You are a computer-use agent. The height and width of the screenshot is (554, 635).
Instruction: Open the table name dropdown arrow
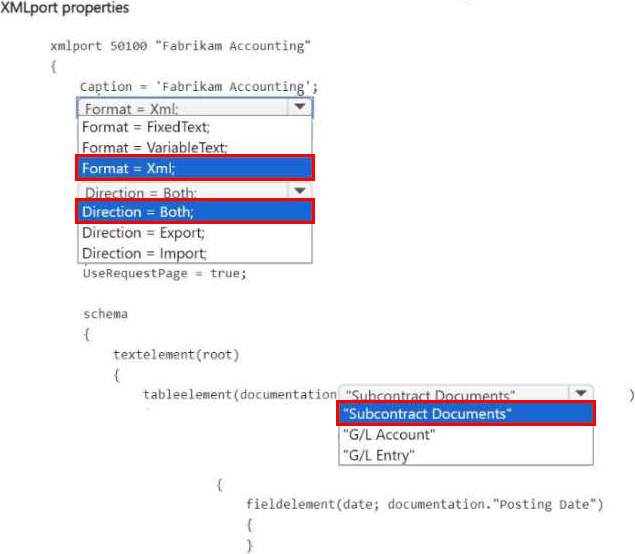tap(581, 393)
